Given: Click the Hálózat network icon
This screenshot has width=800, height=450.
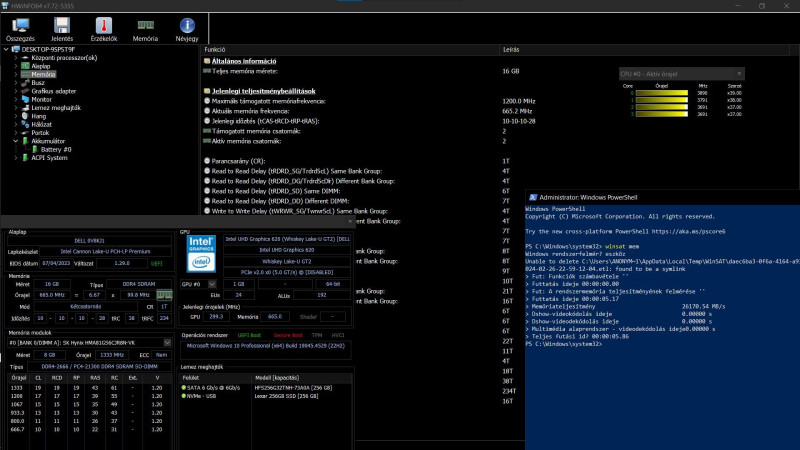Looking at the screenshot, I should point(25,124).
